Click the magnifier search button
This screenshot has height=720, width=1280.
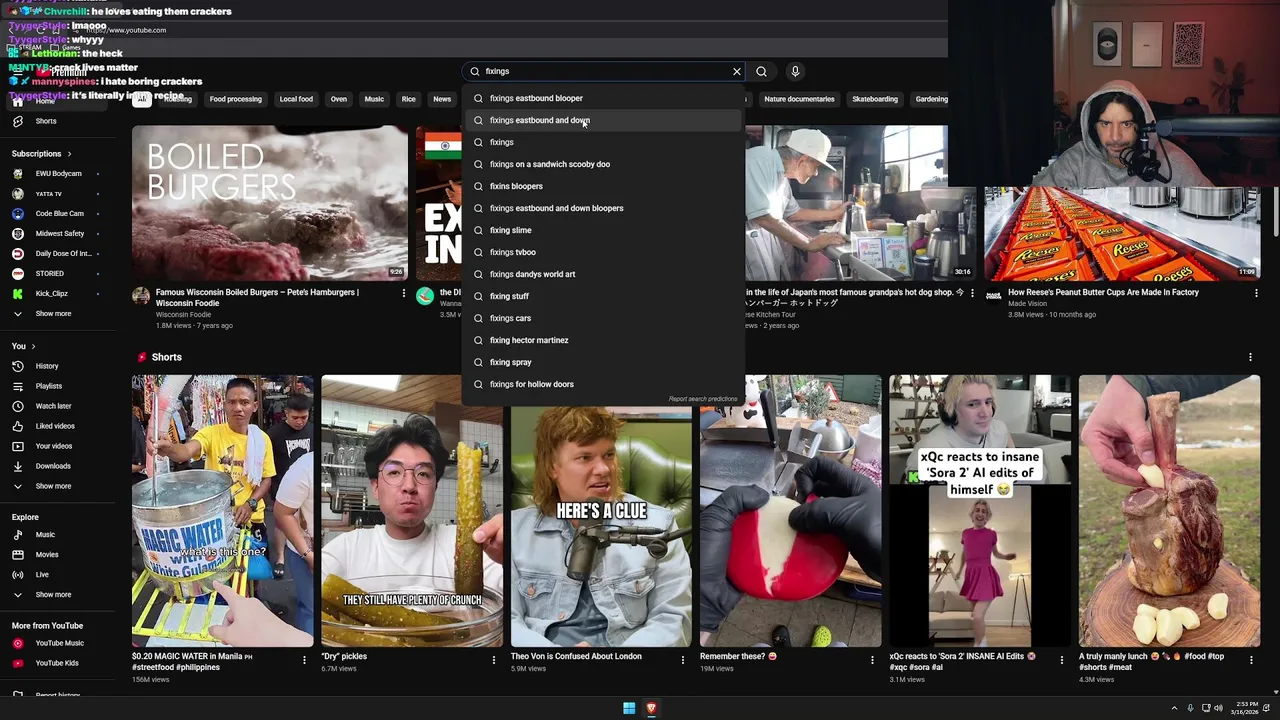(762, 72)
